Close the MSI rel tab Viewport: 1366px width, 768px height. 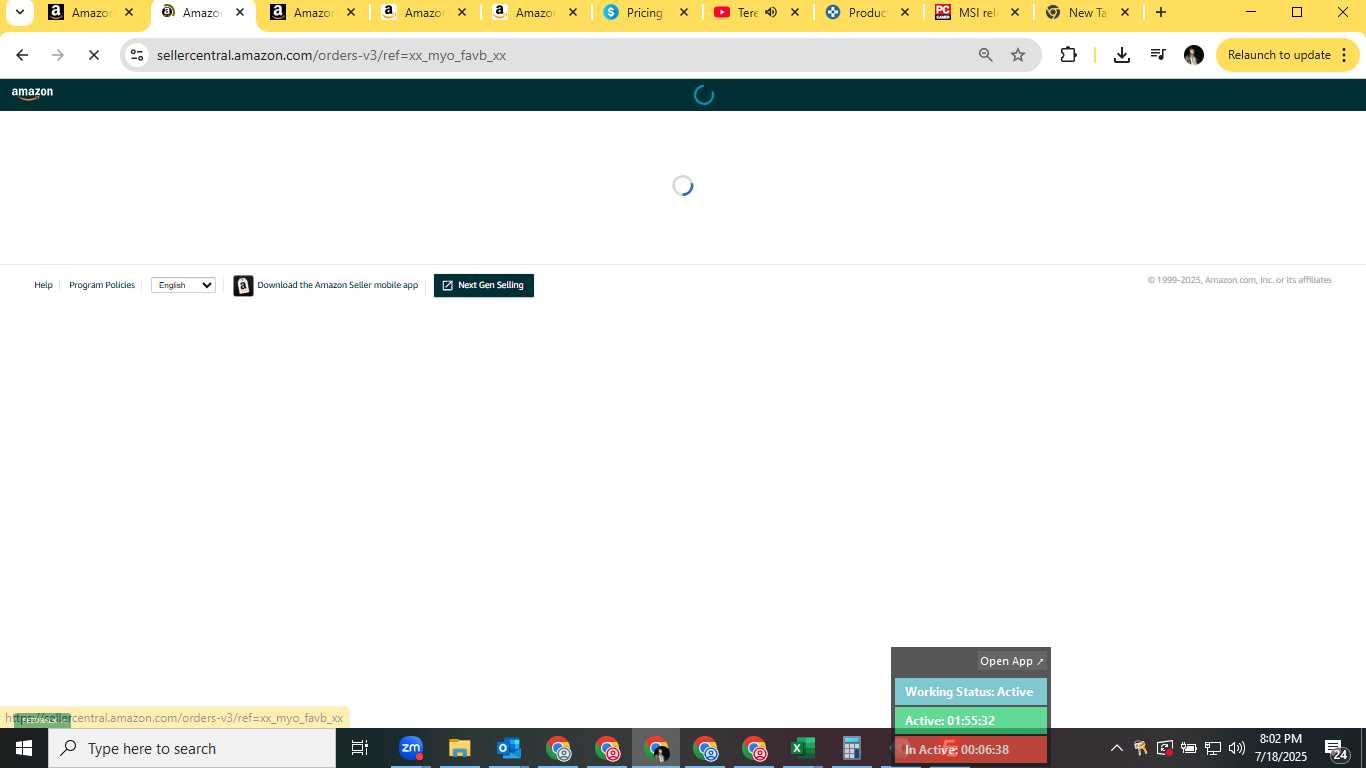coord(1015,13)
